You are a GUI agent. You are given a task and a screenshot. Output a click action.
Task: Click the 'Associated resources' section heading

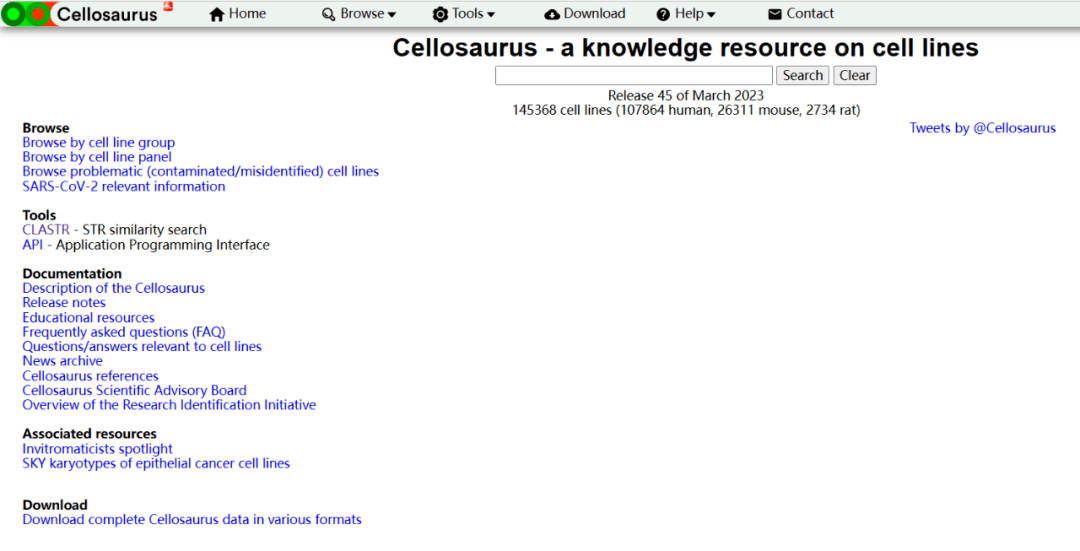pos(90,434)
